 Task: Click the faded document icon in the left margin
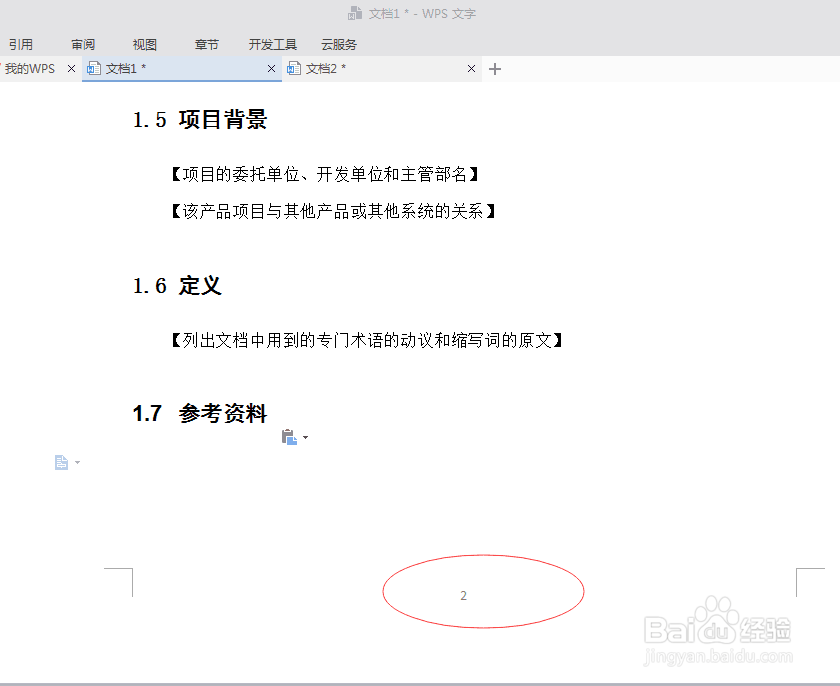click(59, 461)
